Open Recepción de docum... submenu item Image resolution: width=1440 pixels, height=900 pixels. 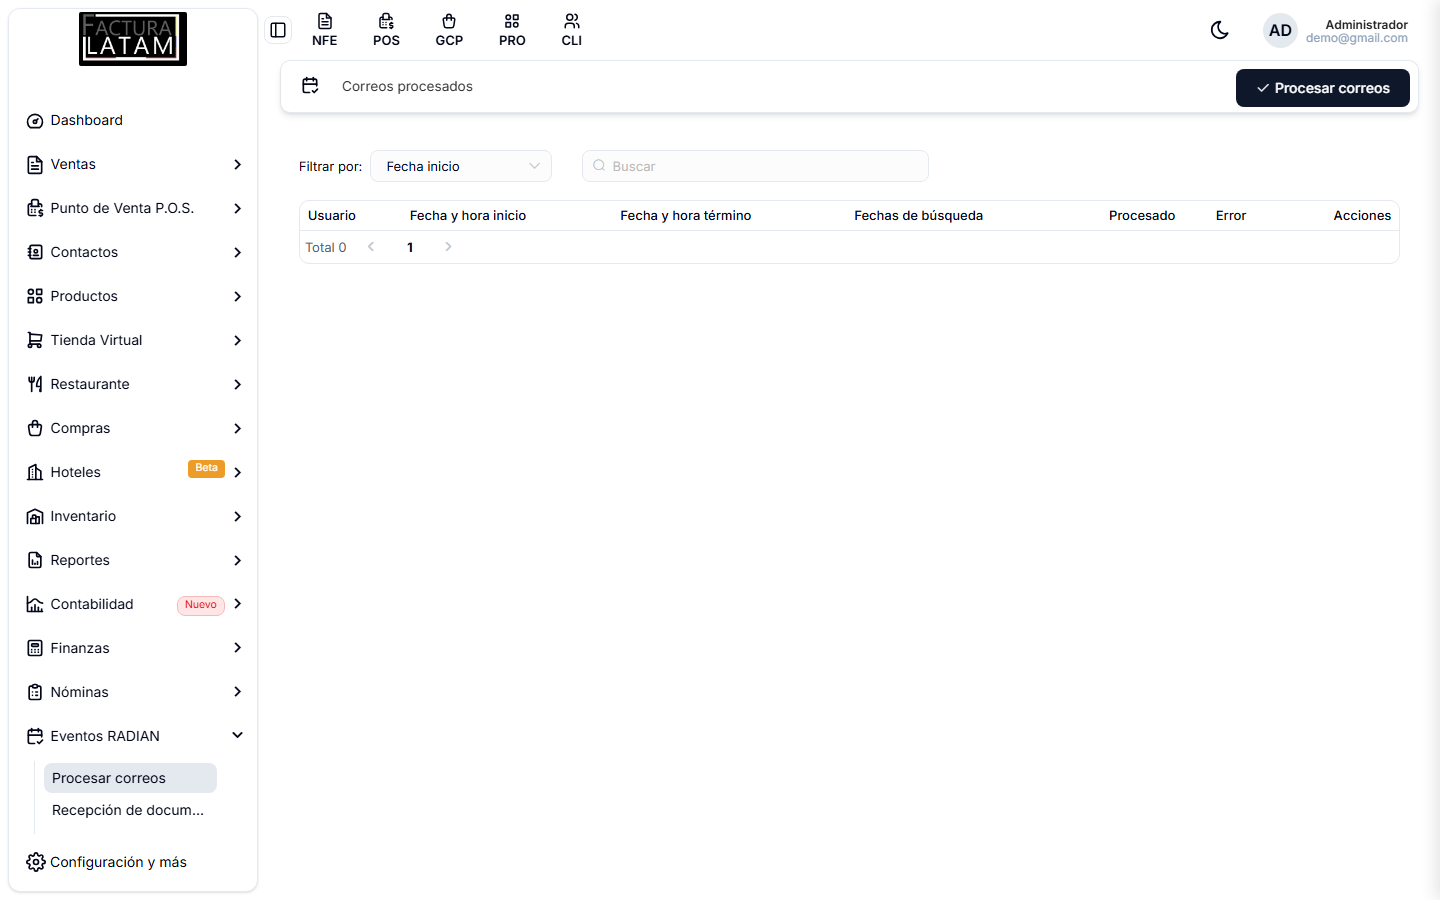point(130,810)
